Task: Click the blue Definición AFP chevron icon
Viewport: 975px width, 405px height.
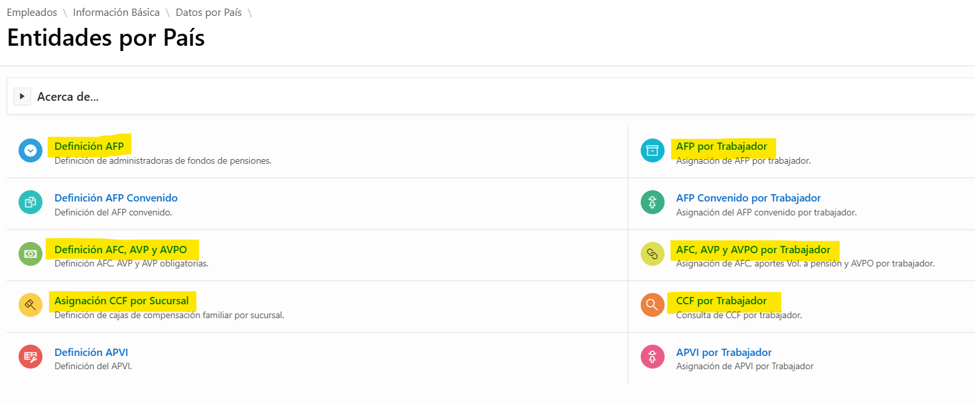Action: tap(30, 151)
